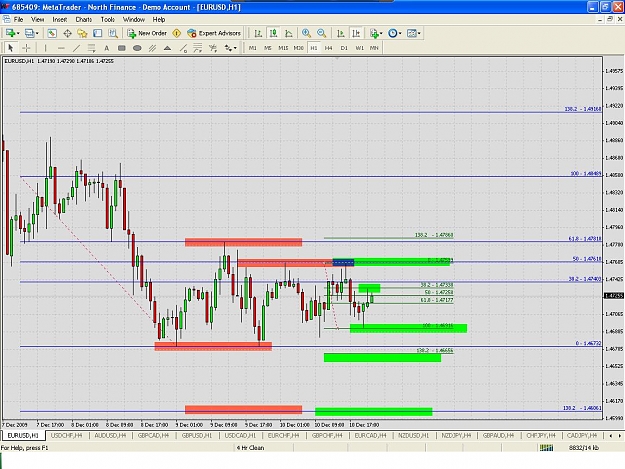Toggle the Expert Advisors button

(214, 33)
